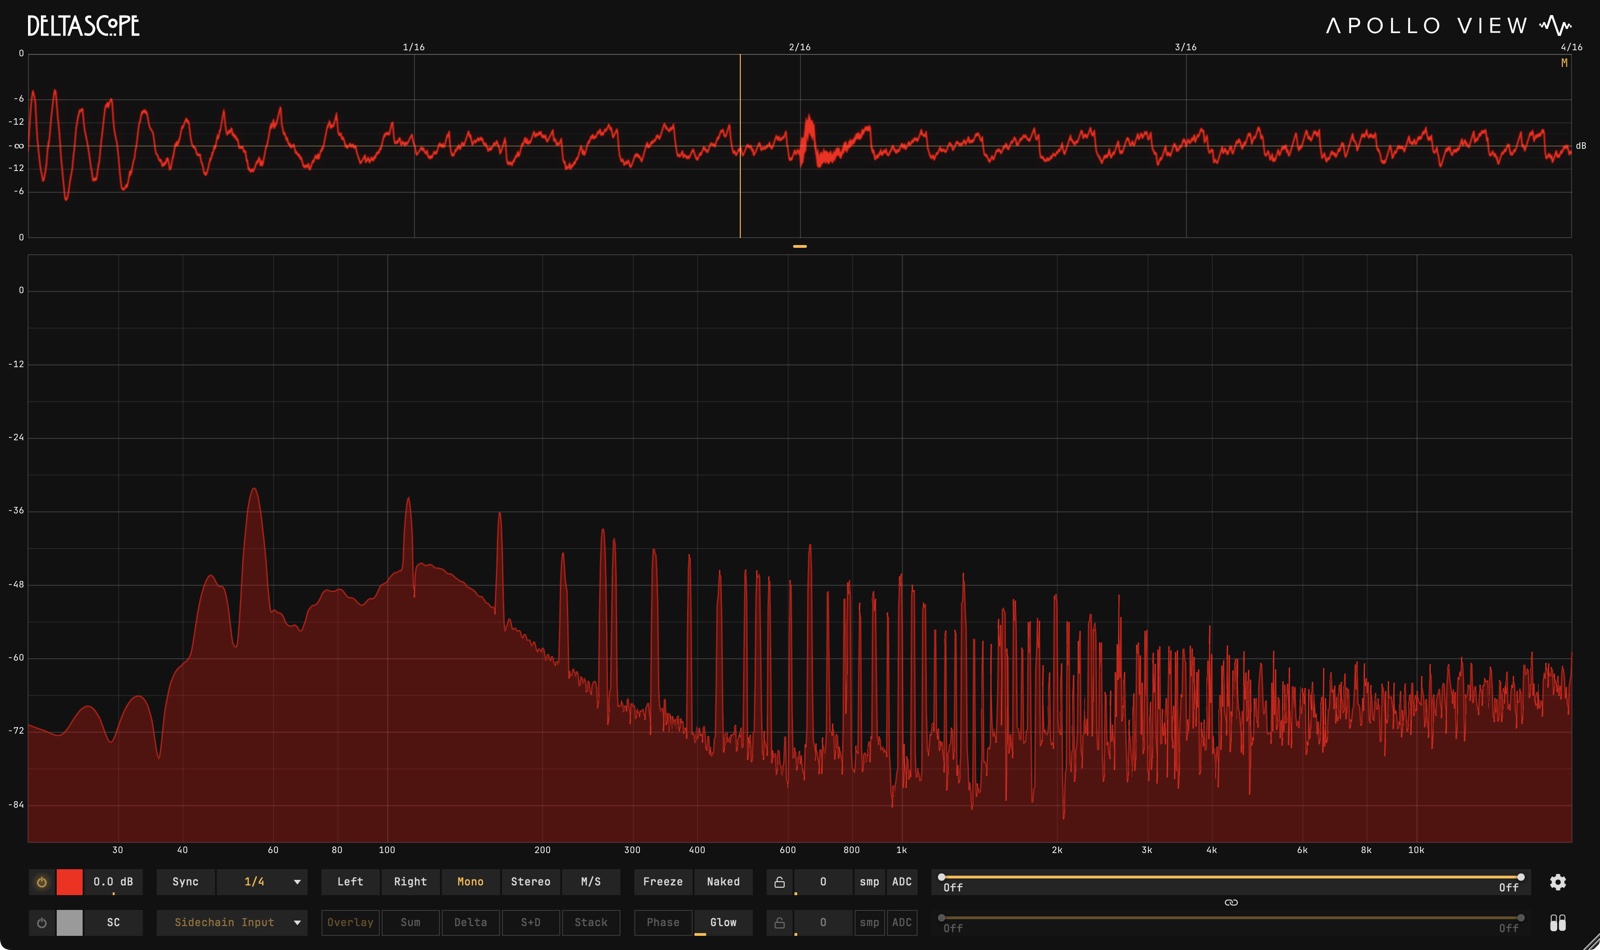Image resolution: width=1600 pixels, height=950 pixels.
Task: Open the Sidechain Input dropdown
Action: [x=232, y=923]
